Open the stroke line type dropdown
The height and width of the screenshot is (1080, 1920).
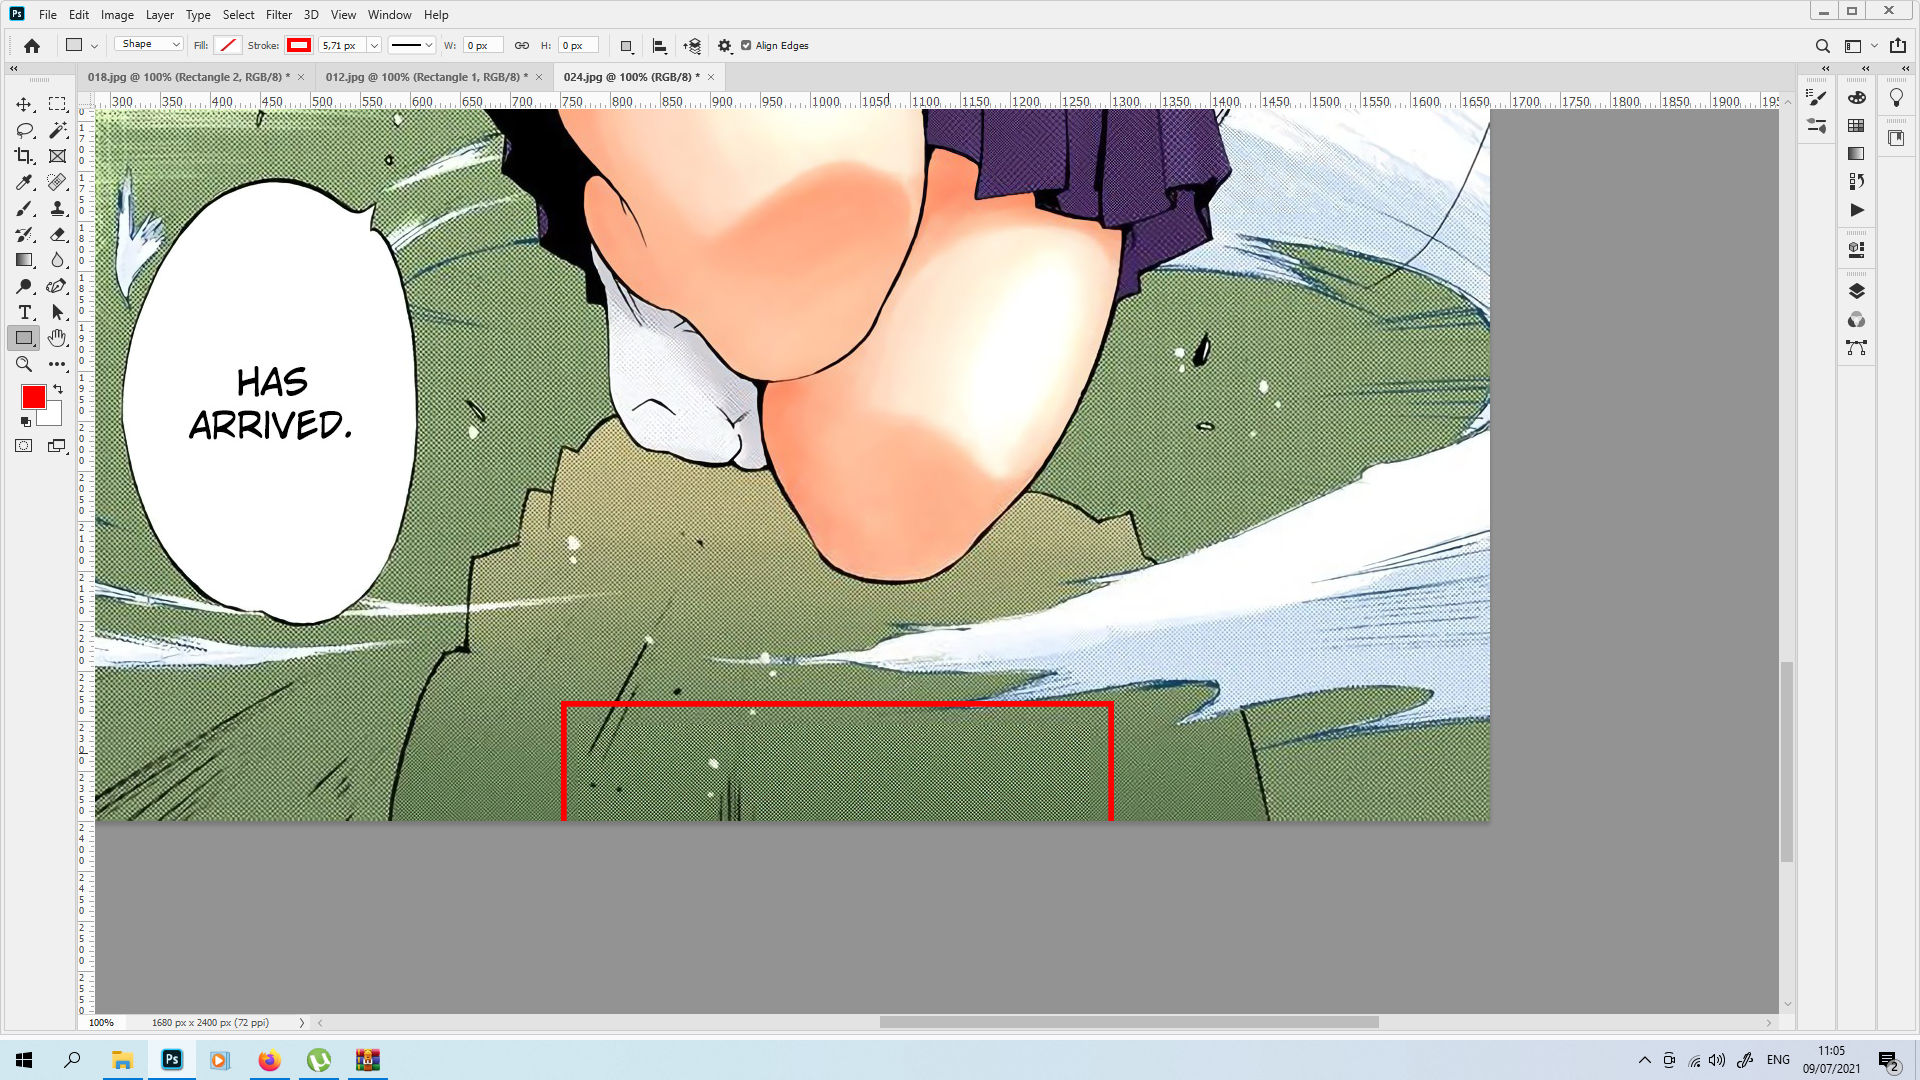pos(412,45)
